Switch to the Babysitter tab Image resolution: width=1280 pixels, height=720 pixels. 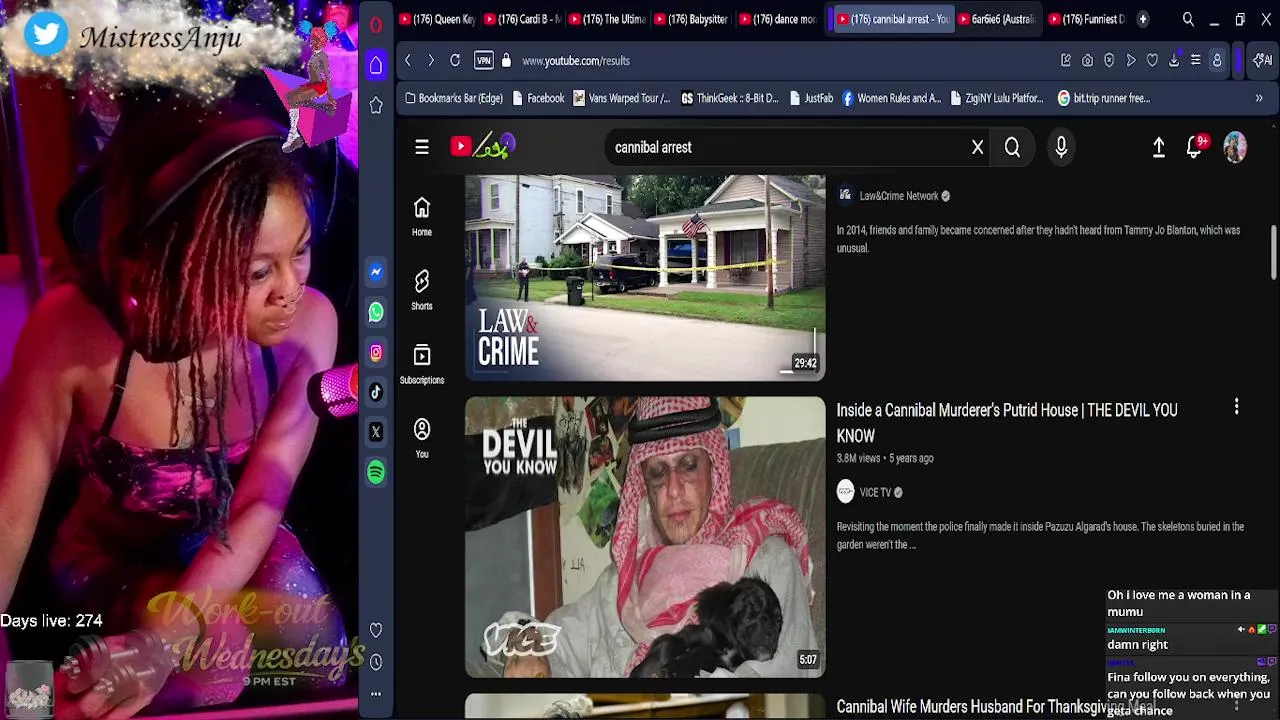pyautogui.click(x=692, y=19)
